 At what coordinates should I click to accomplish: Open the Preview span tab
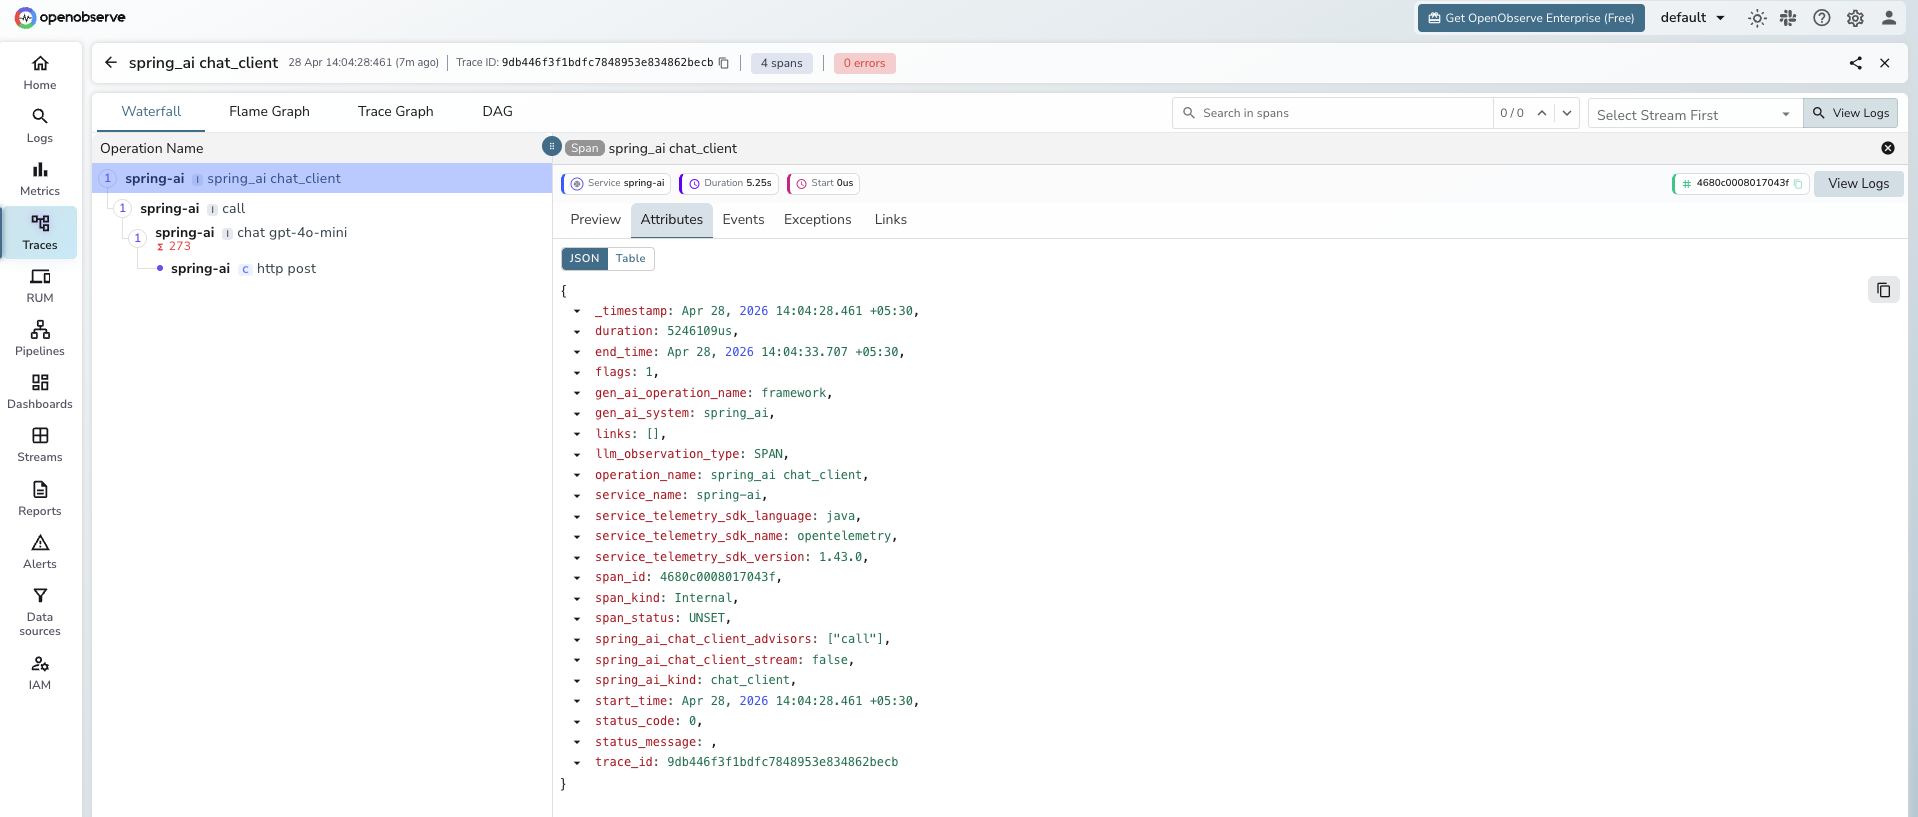[x=596, y=220]
